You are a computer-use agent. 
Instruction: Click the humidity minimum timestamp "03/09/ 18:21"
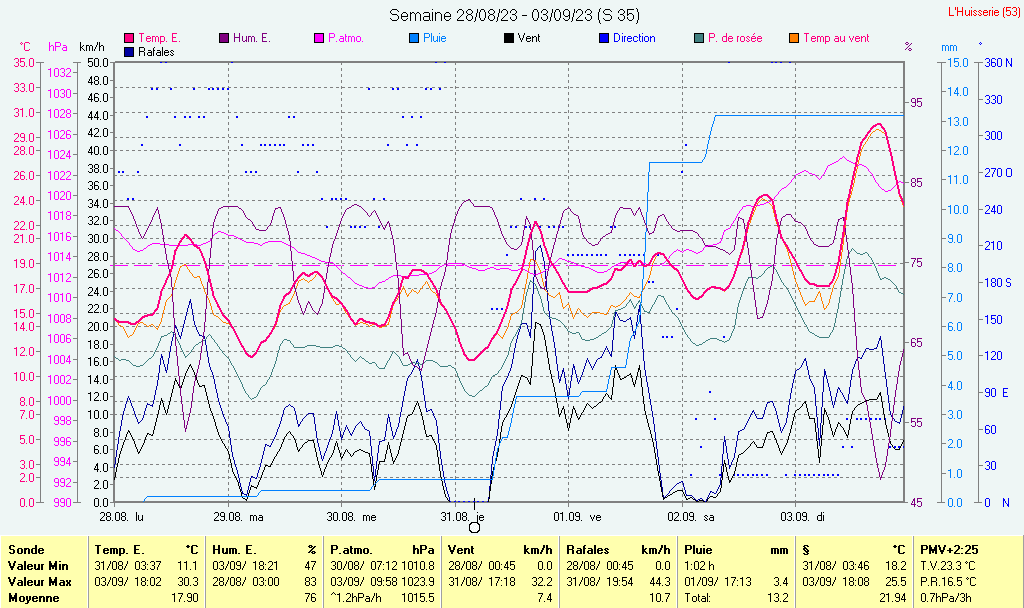[246, 566]
